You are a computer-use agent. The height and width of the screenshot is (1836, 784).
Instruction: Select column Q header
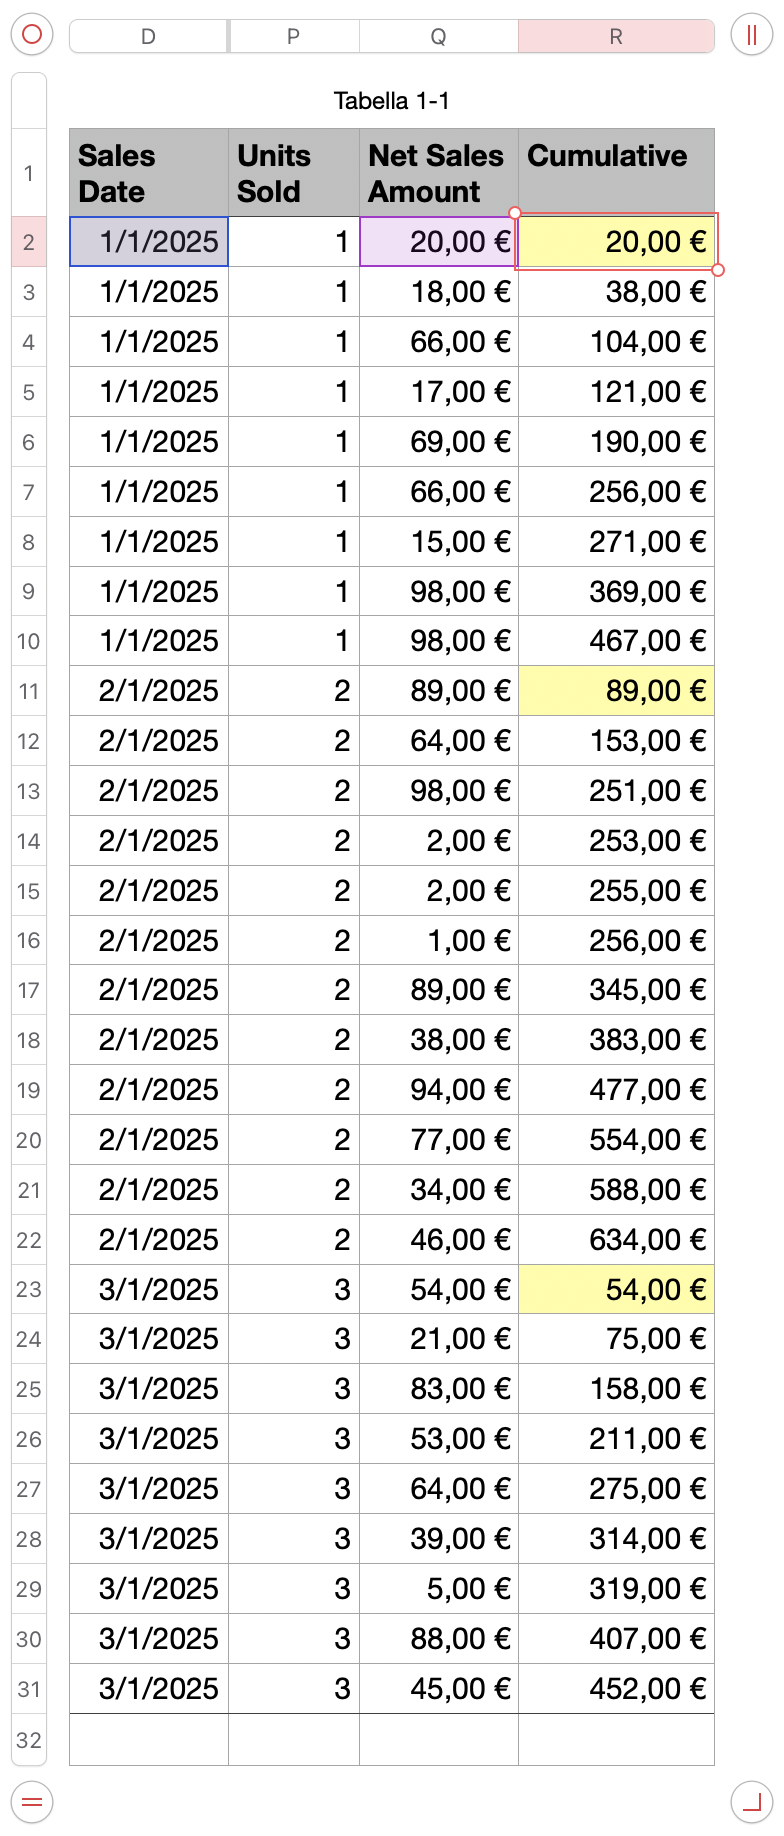438,37
